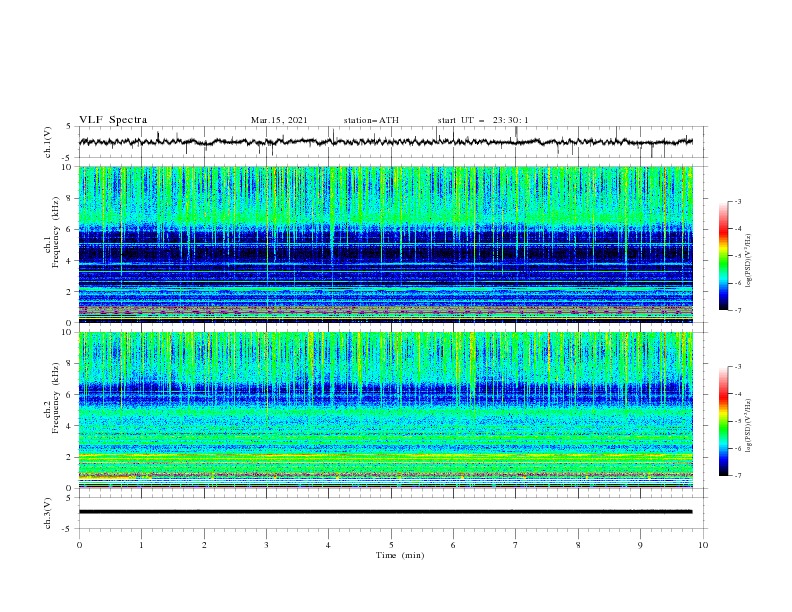Screen dimensions: 792x612
Task: Click the '-3' tick on lower colorbar
Action: (x=737, y=367)
